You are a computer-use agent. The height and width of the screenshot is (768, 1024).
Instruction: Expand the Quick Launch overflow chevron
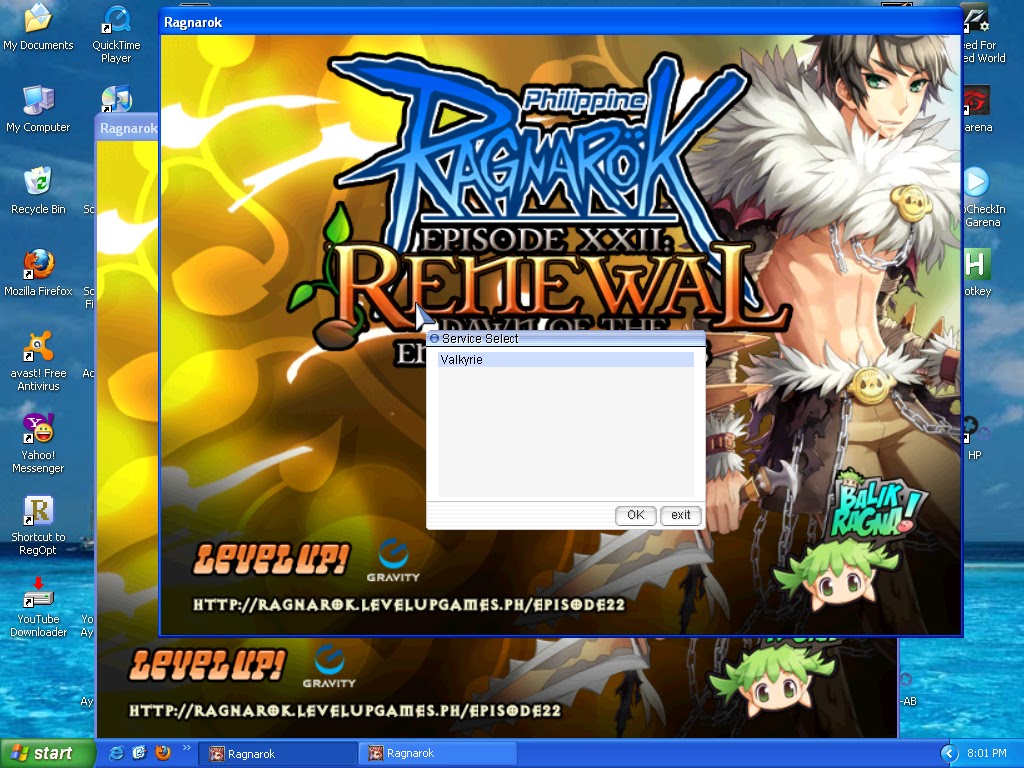click(x=186, y=748)
